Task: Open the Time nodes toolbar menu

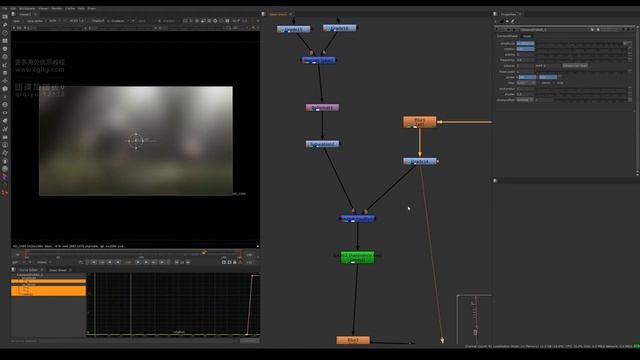Action: (5, 33)
